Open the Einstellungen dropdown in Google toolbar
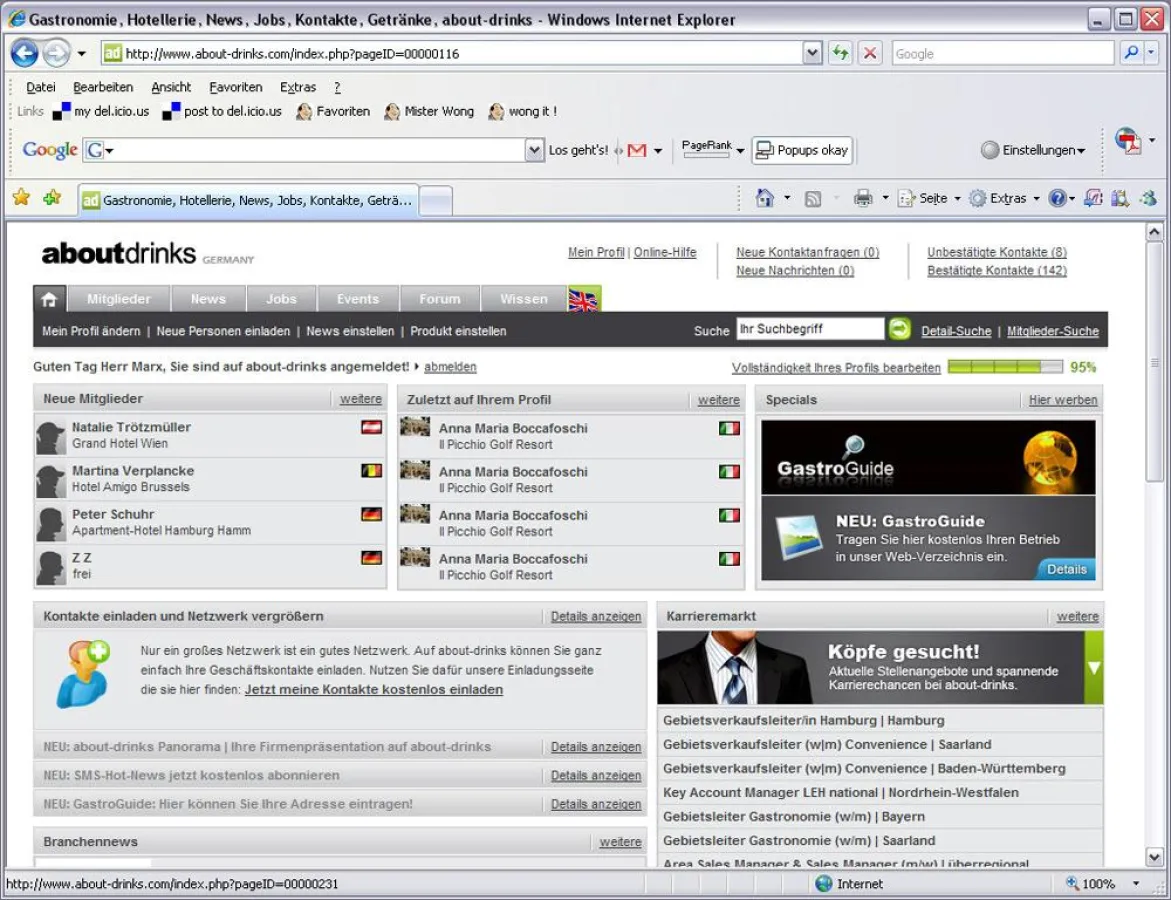The width and height of the screenshot is (1171, 900). (1034, 150)
